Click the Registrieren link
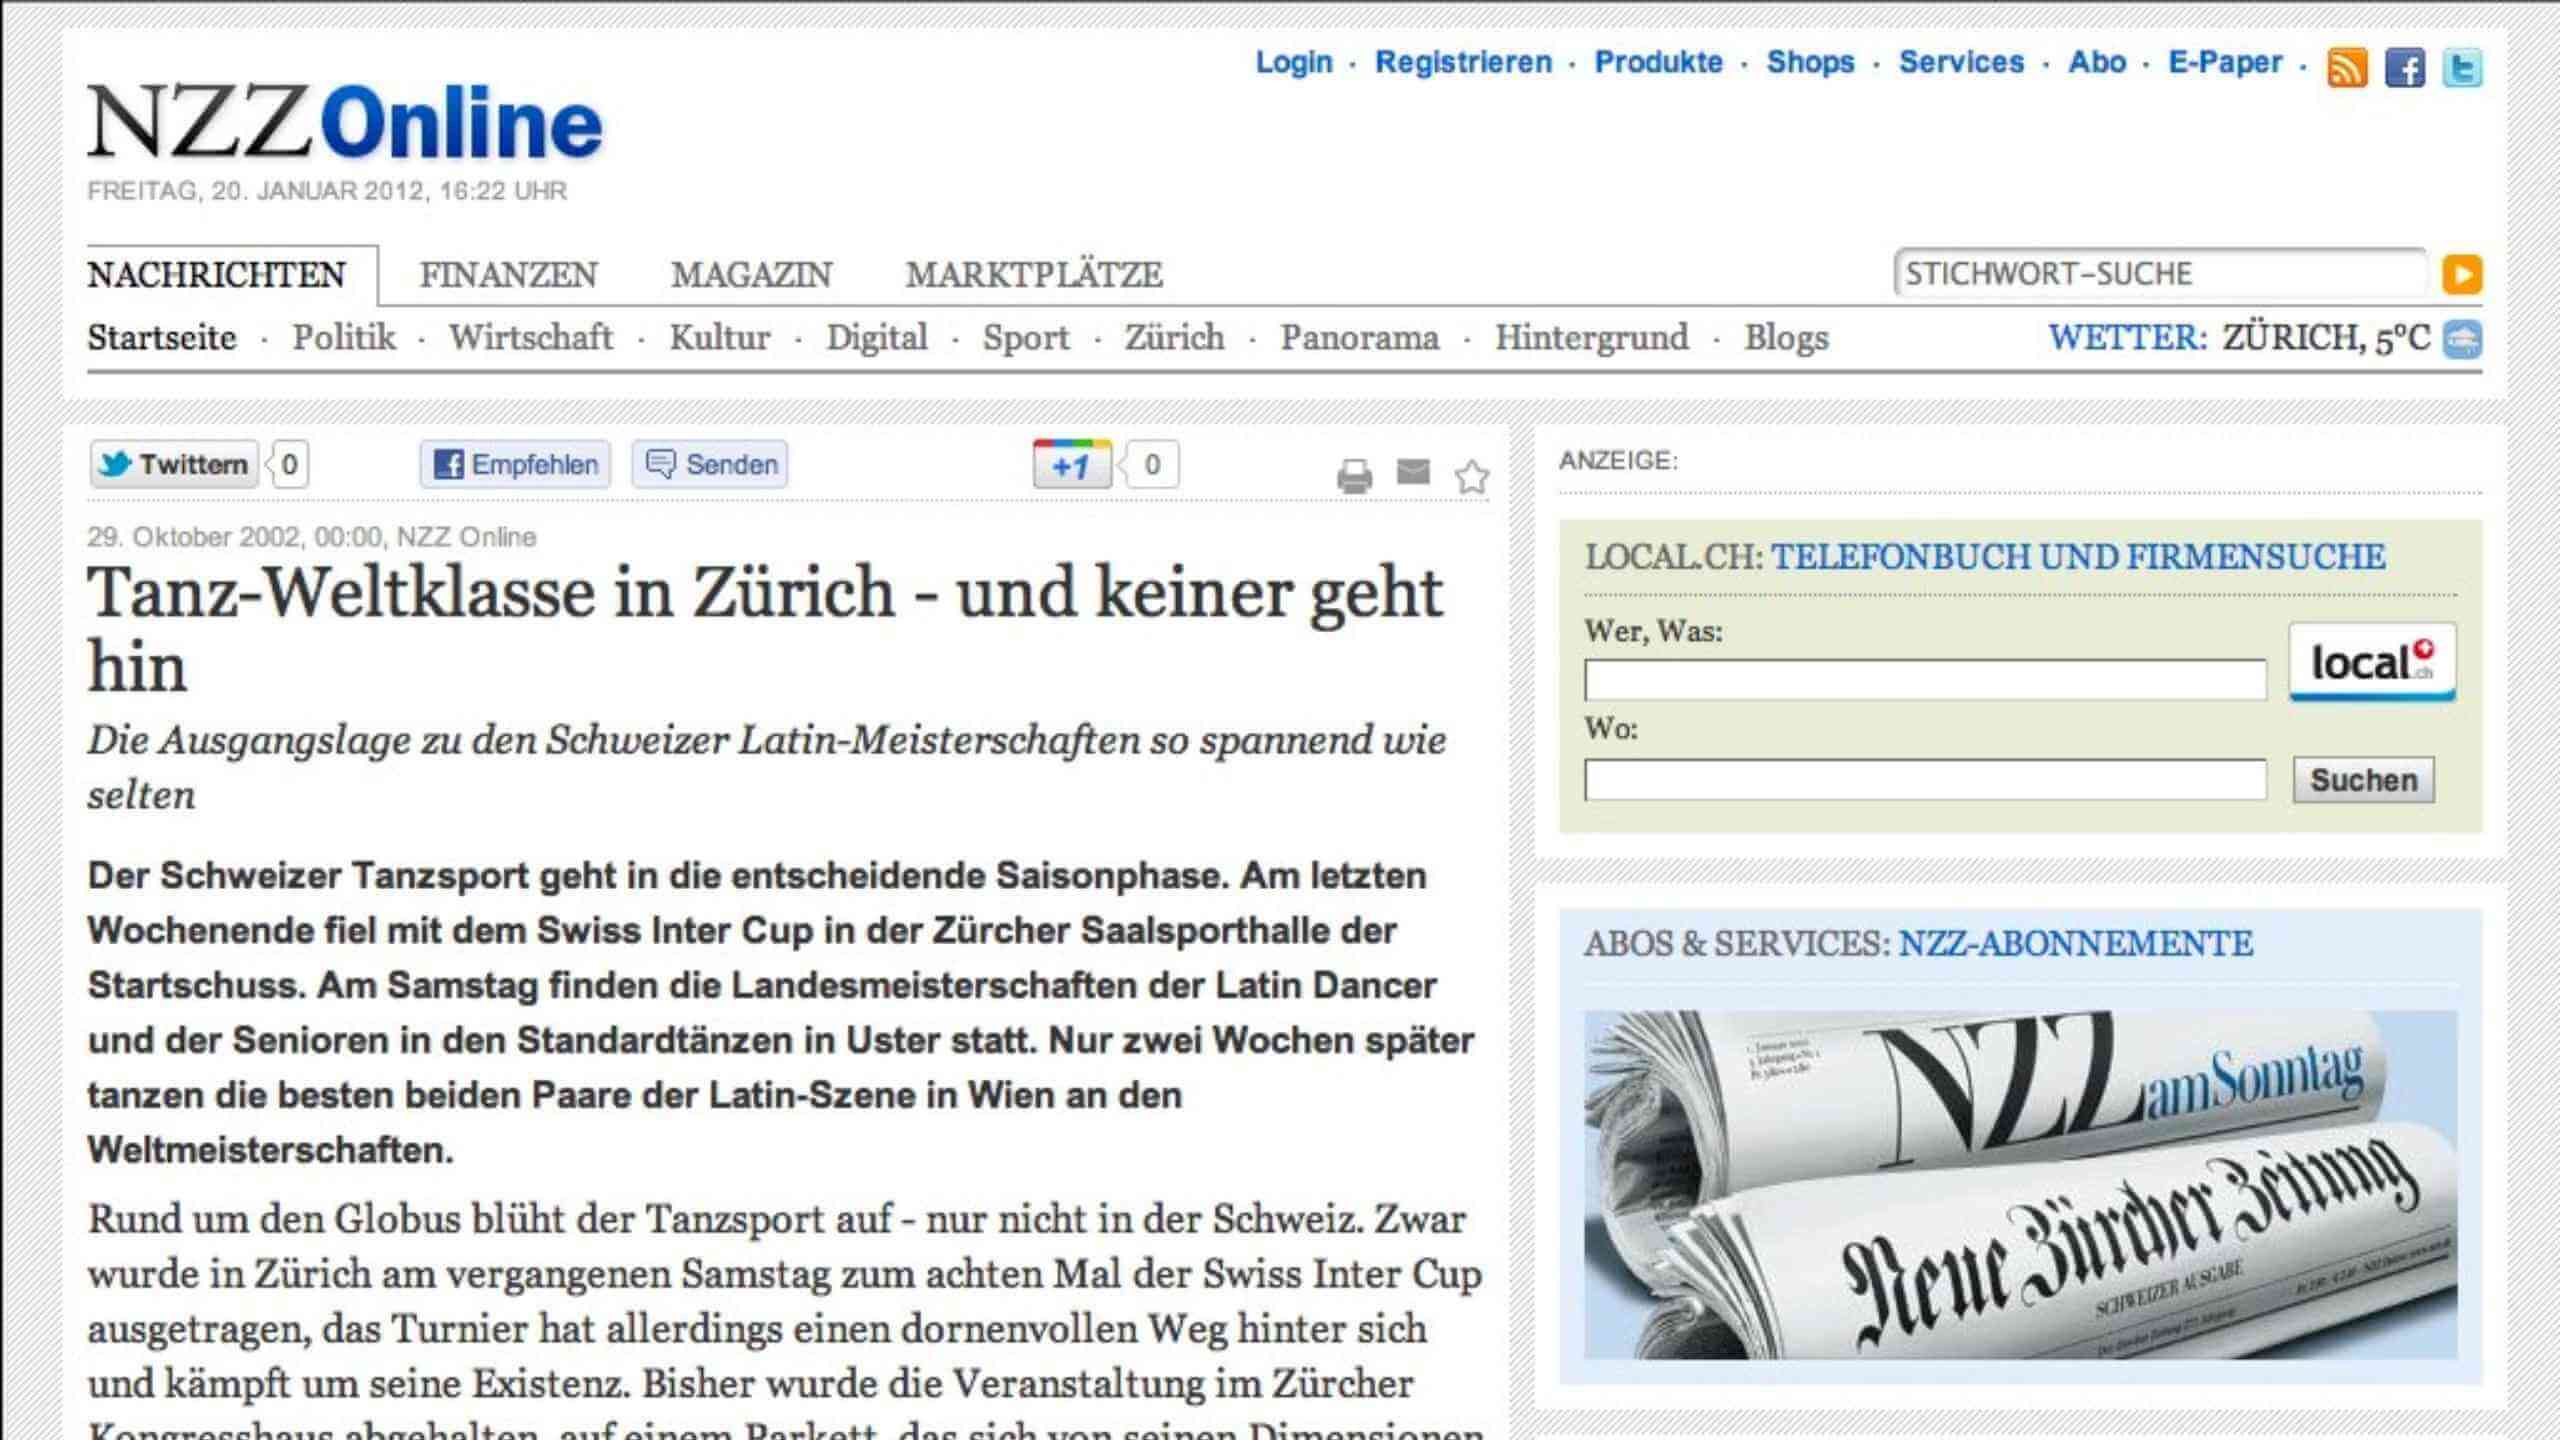Viewport: 2560px width, 1440px height. point(1463,62)
